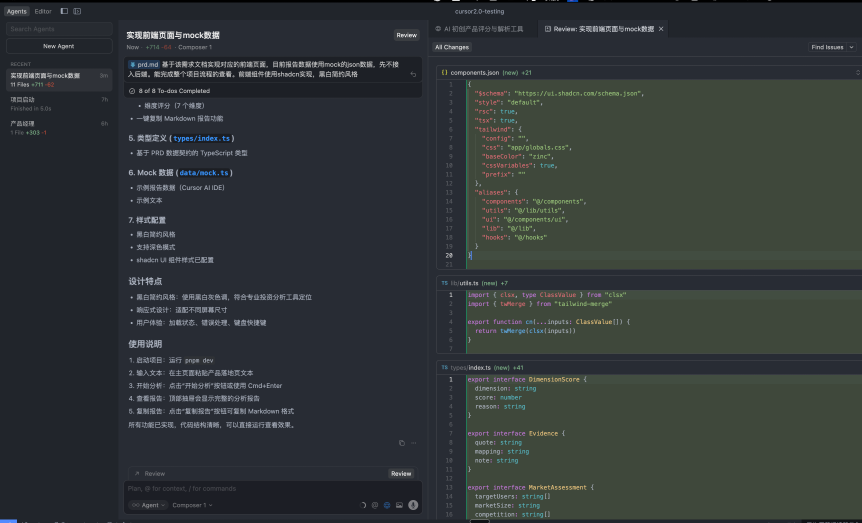The height and width of the screenshot is (523, 862).
Task: Click the right-side panel layout icon
Action: tap(78, 11)
